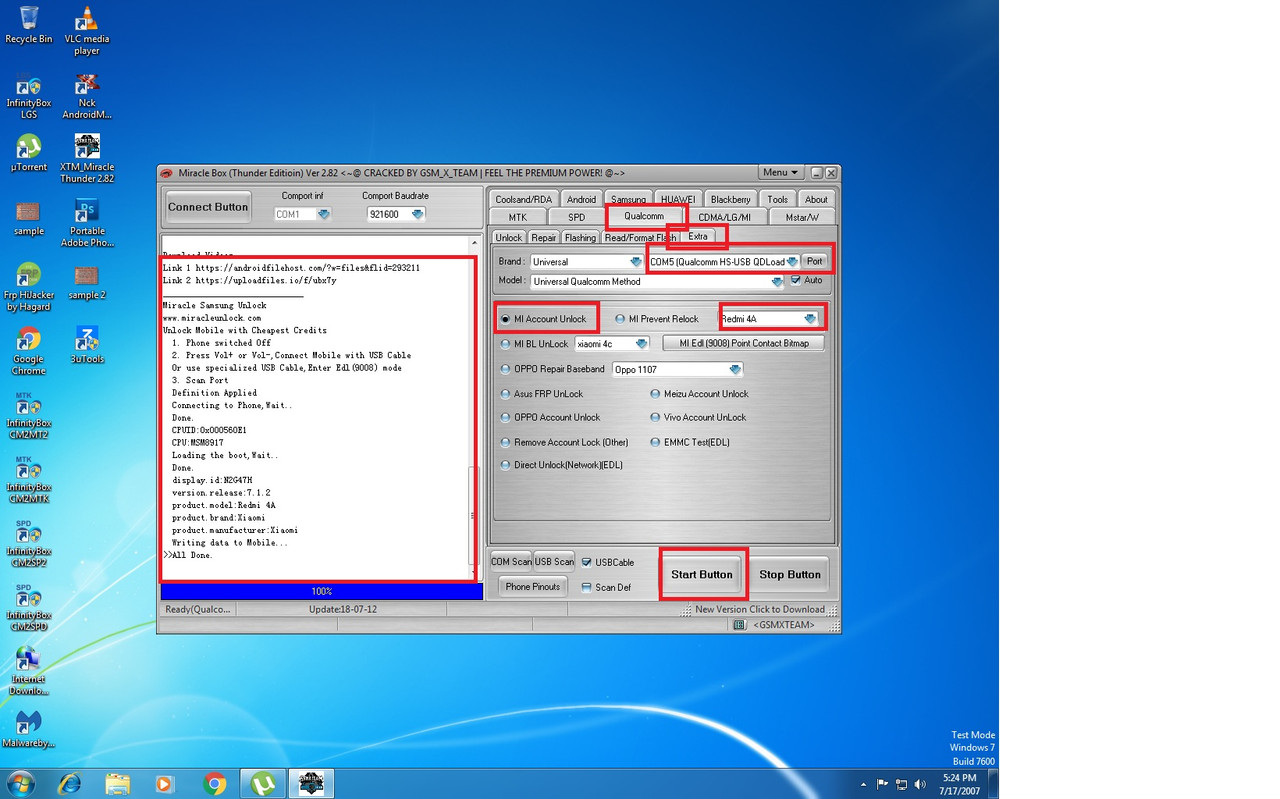Viewport: 1280px width, 799px height.
Task: Open the Blackberry tab
Action: 730,199
